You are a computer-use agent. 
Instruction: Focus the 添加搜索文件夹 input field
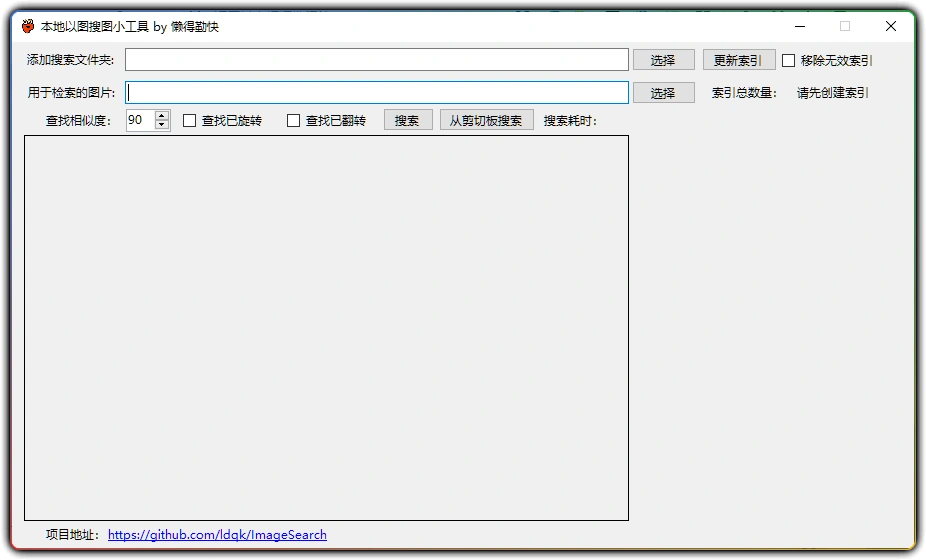pyautogui.click(x=377, y=60)
